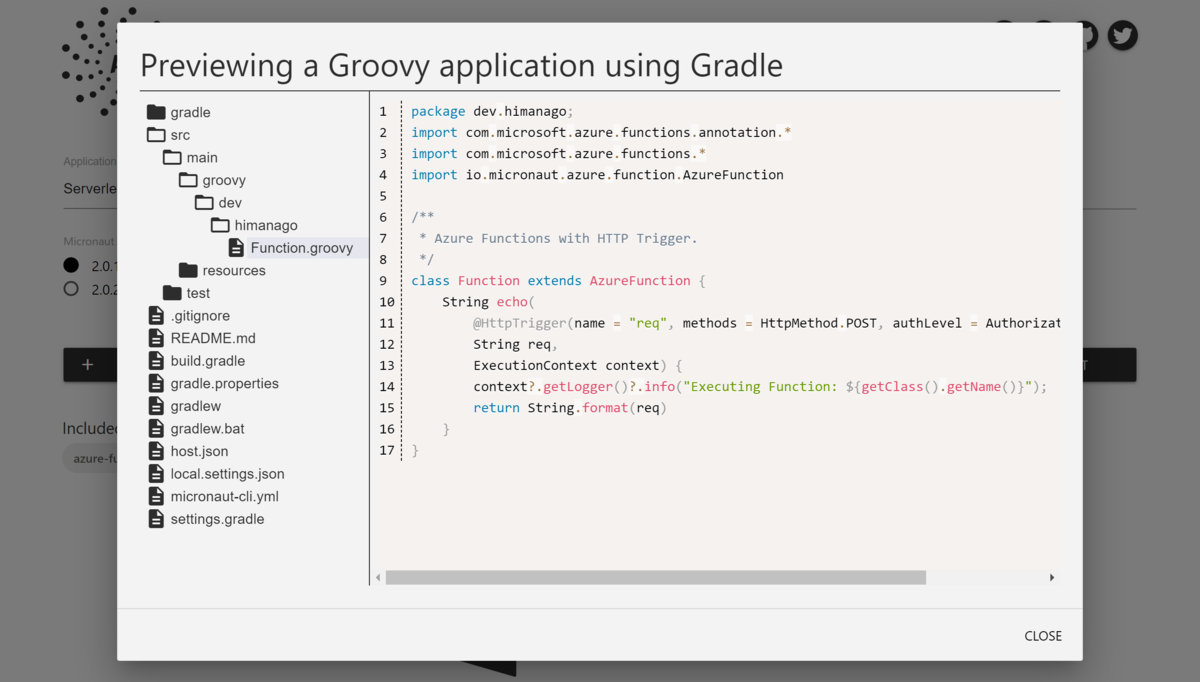Click the code horizontal scrollbar thumb
Screen dimensions: 1200x682
tap(656, 577)
